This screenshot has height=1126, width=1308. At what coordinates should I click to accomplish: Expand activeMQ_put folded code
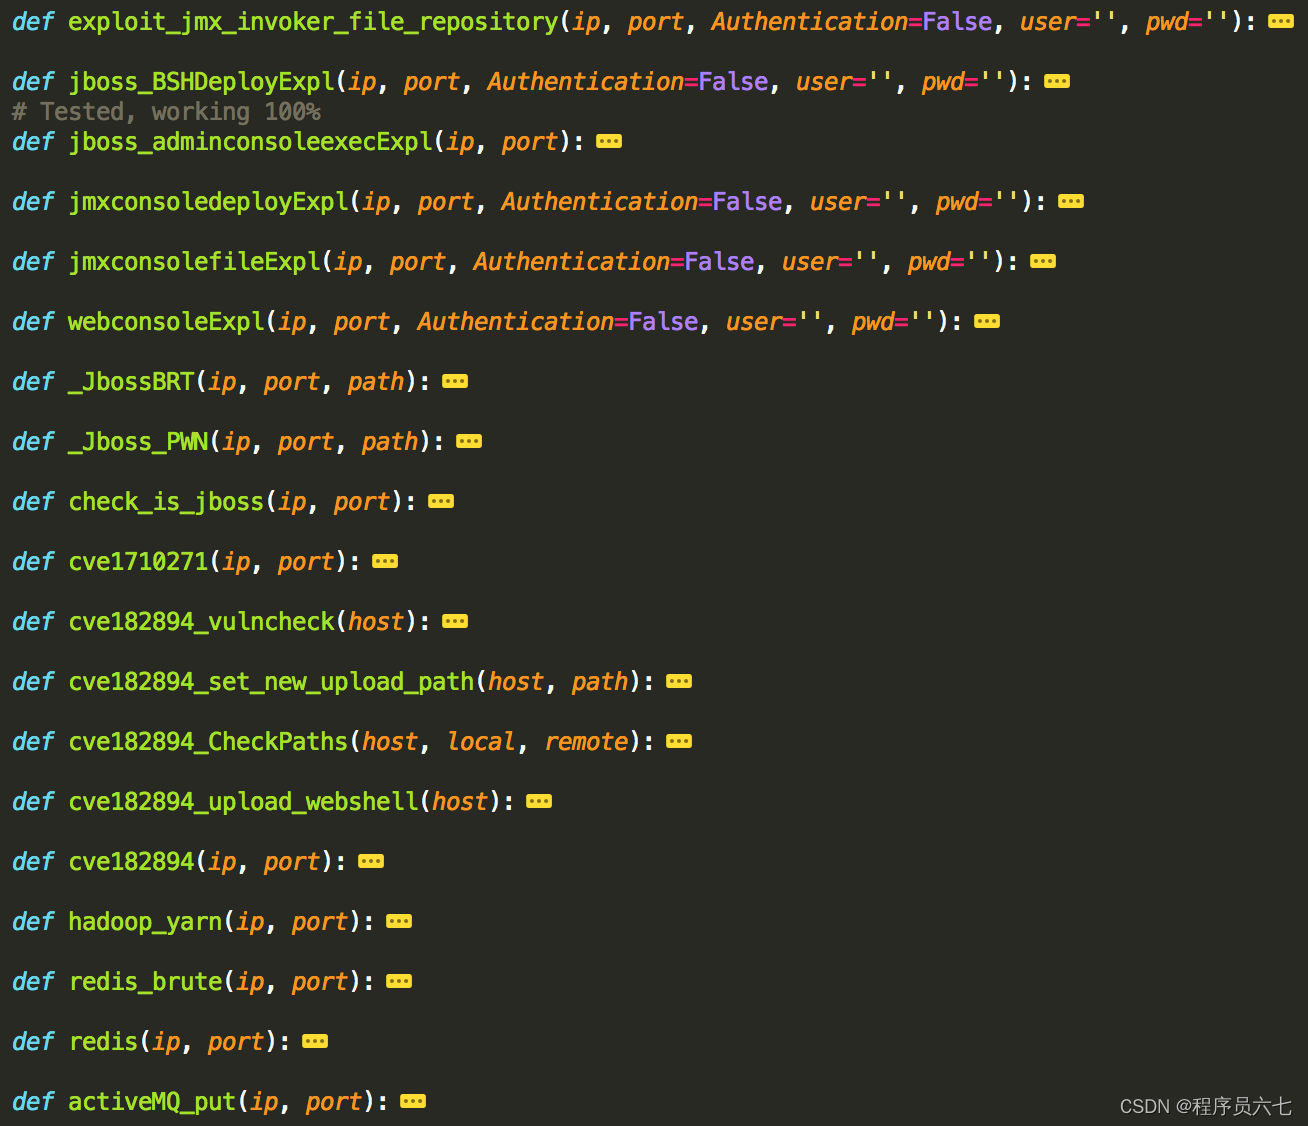pyautogui.click(x=413, y=1101)
